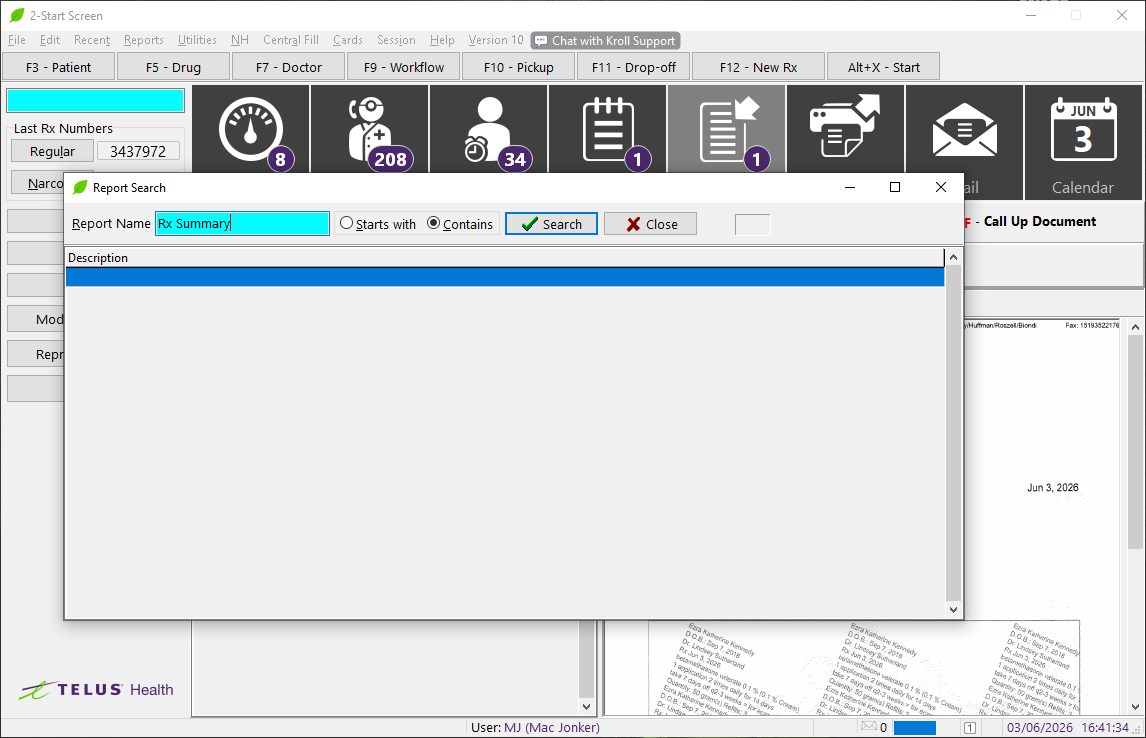Click F7 - Doctor button

289,67
